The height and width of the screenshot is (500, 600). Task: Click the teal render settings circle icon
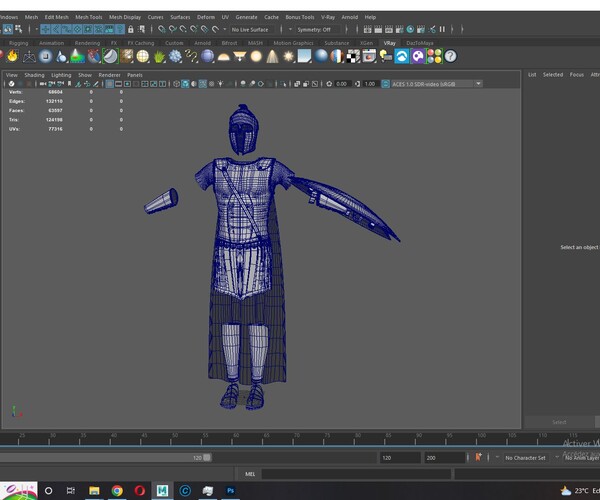click(410, 29)
